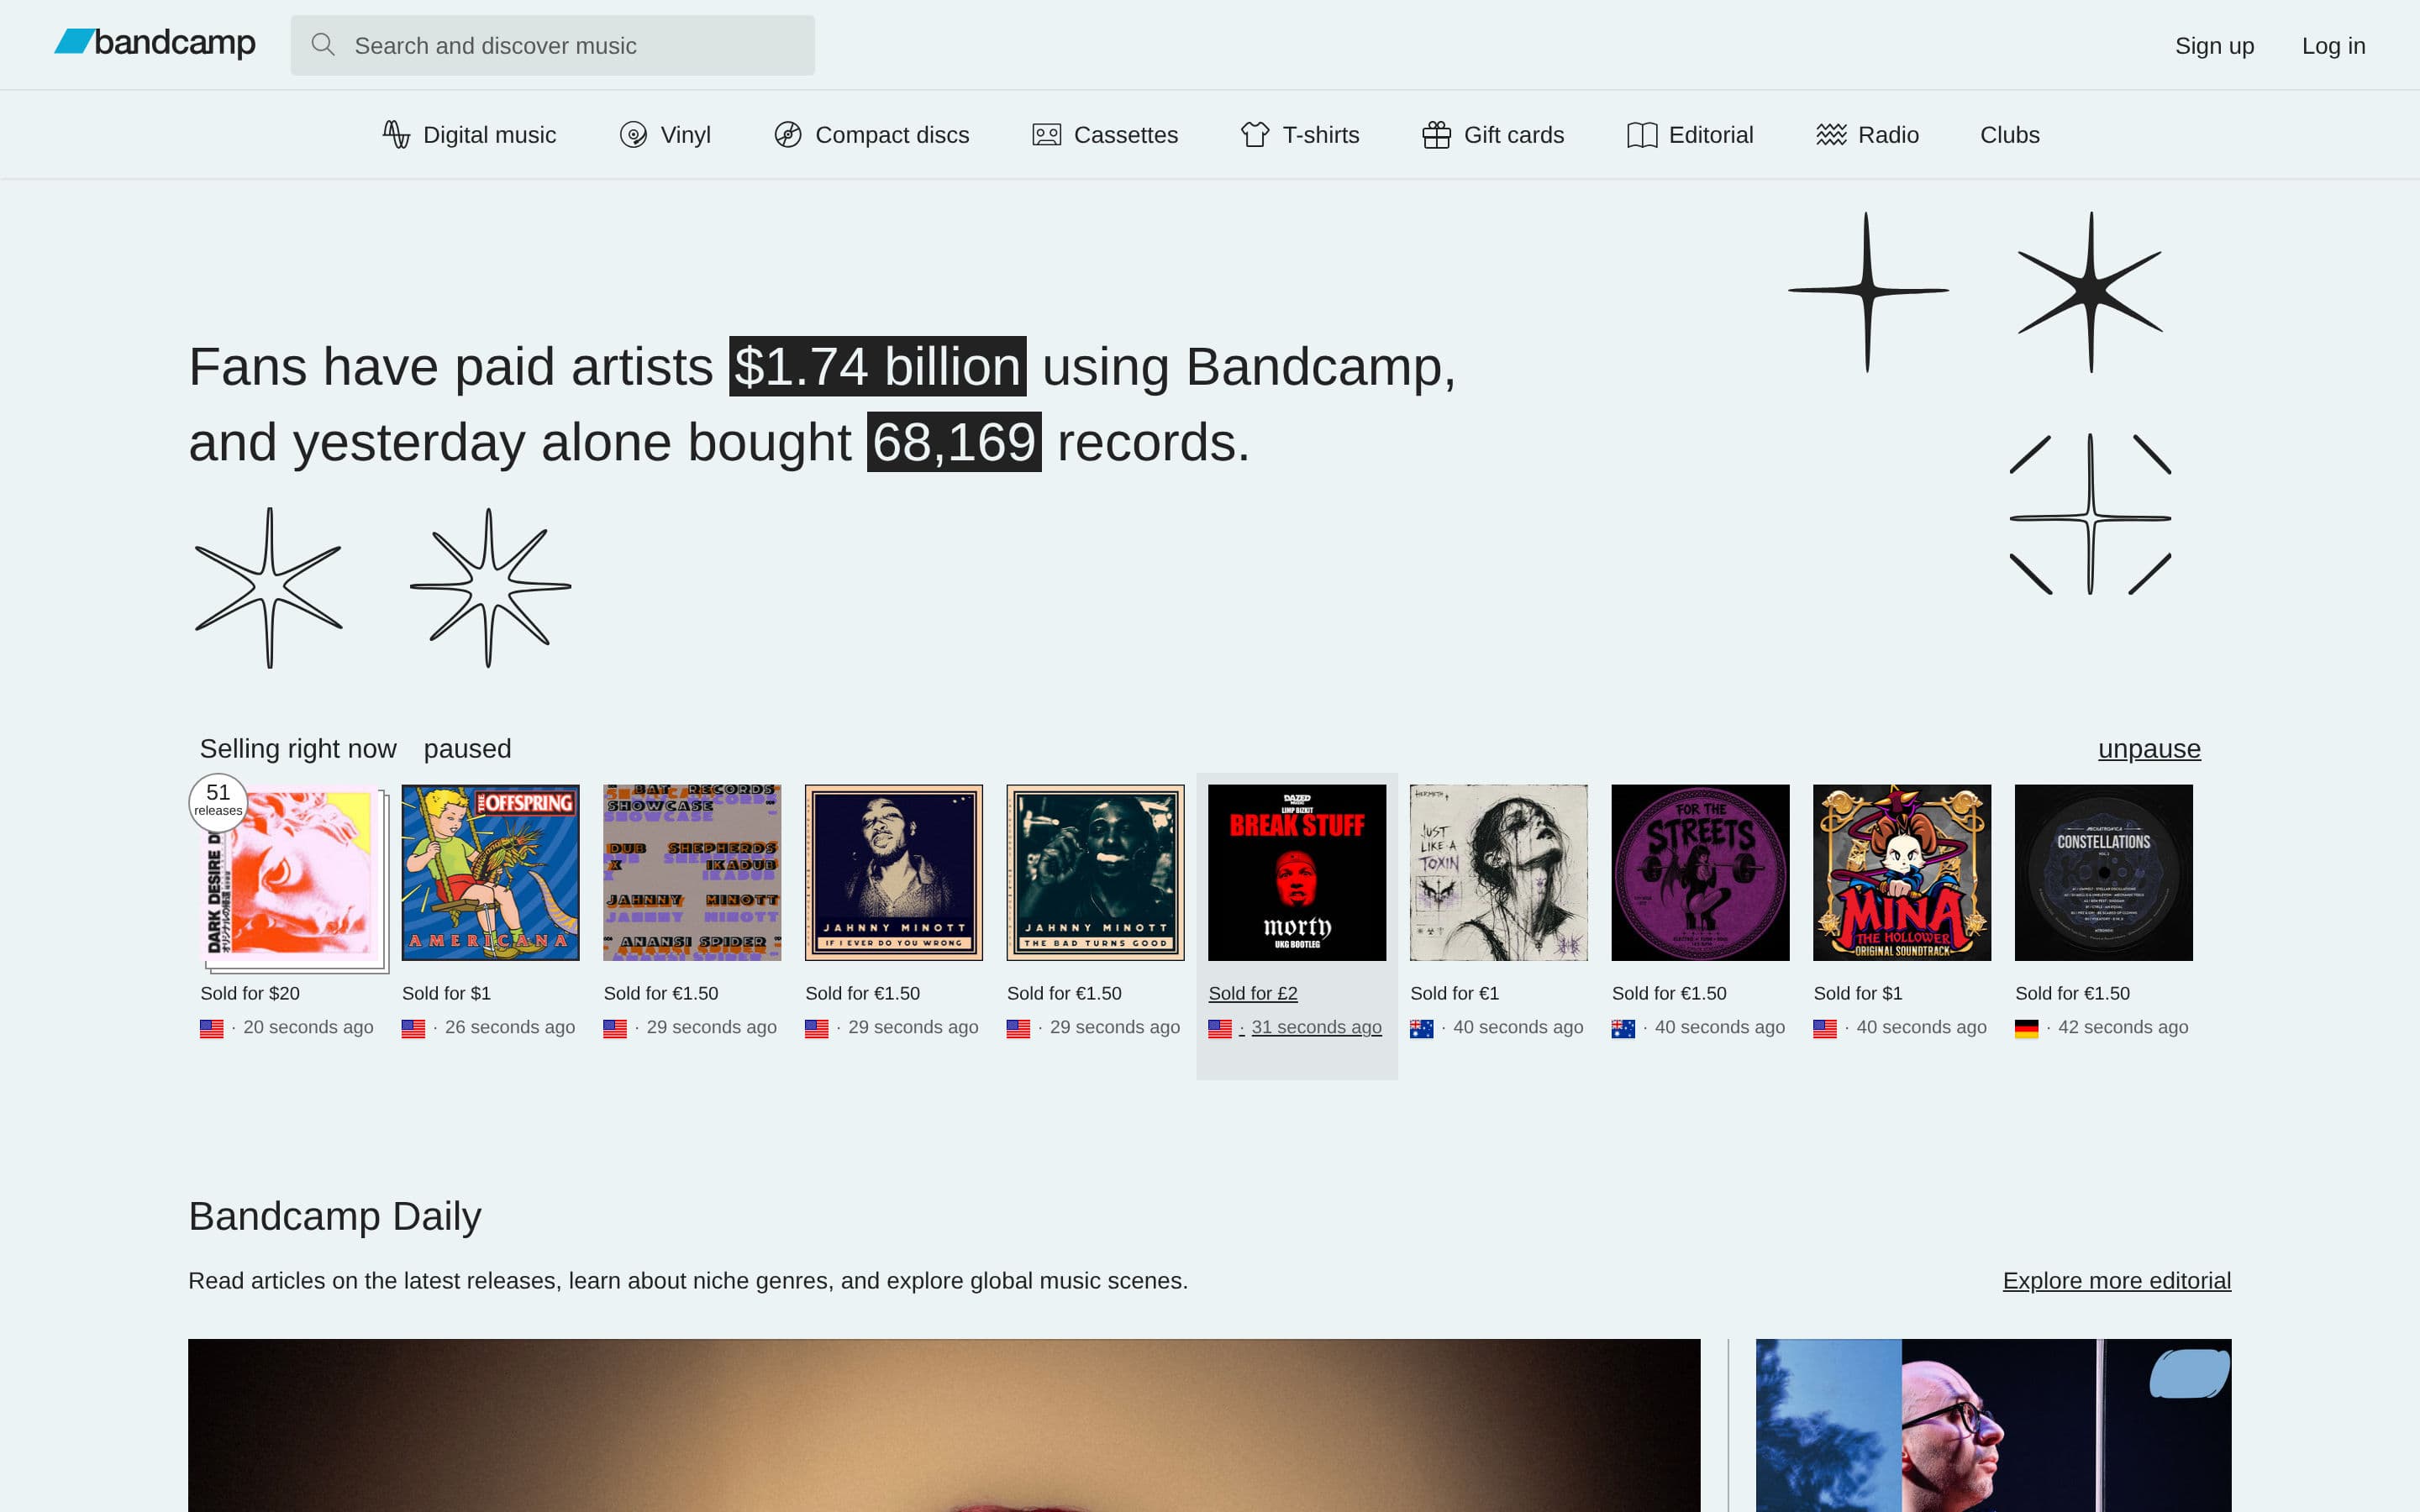Click the '31 seconds ago' link
This screenshot has height=1512, width=2420.
pyautogui.click(x=1316, y=1027)
